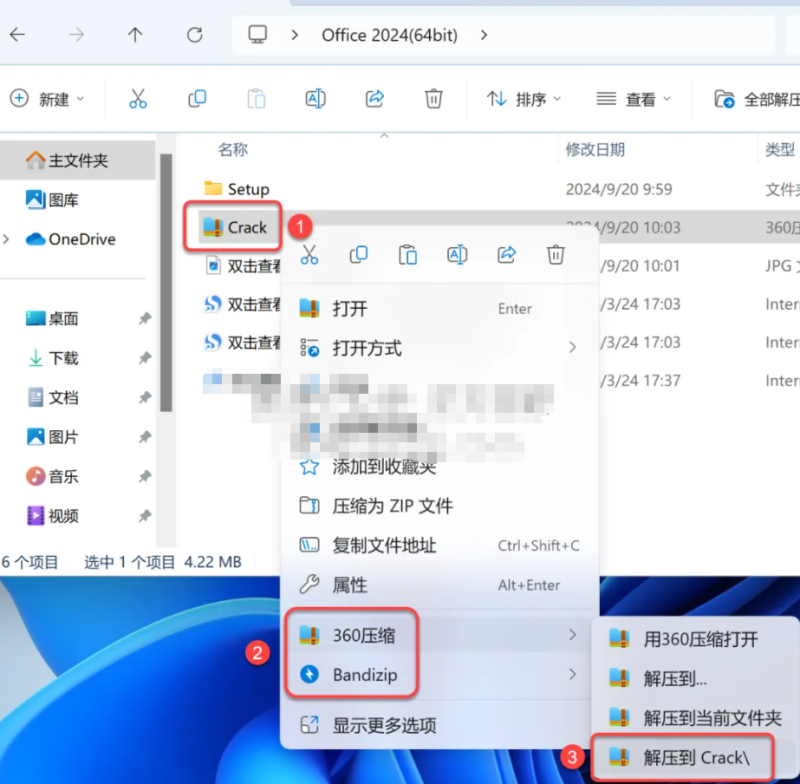Click the 2024/9/20 9:59 date cell
Viewport: 800px width, 784px height.
coord(618,189)
